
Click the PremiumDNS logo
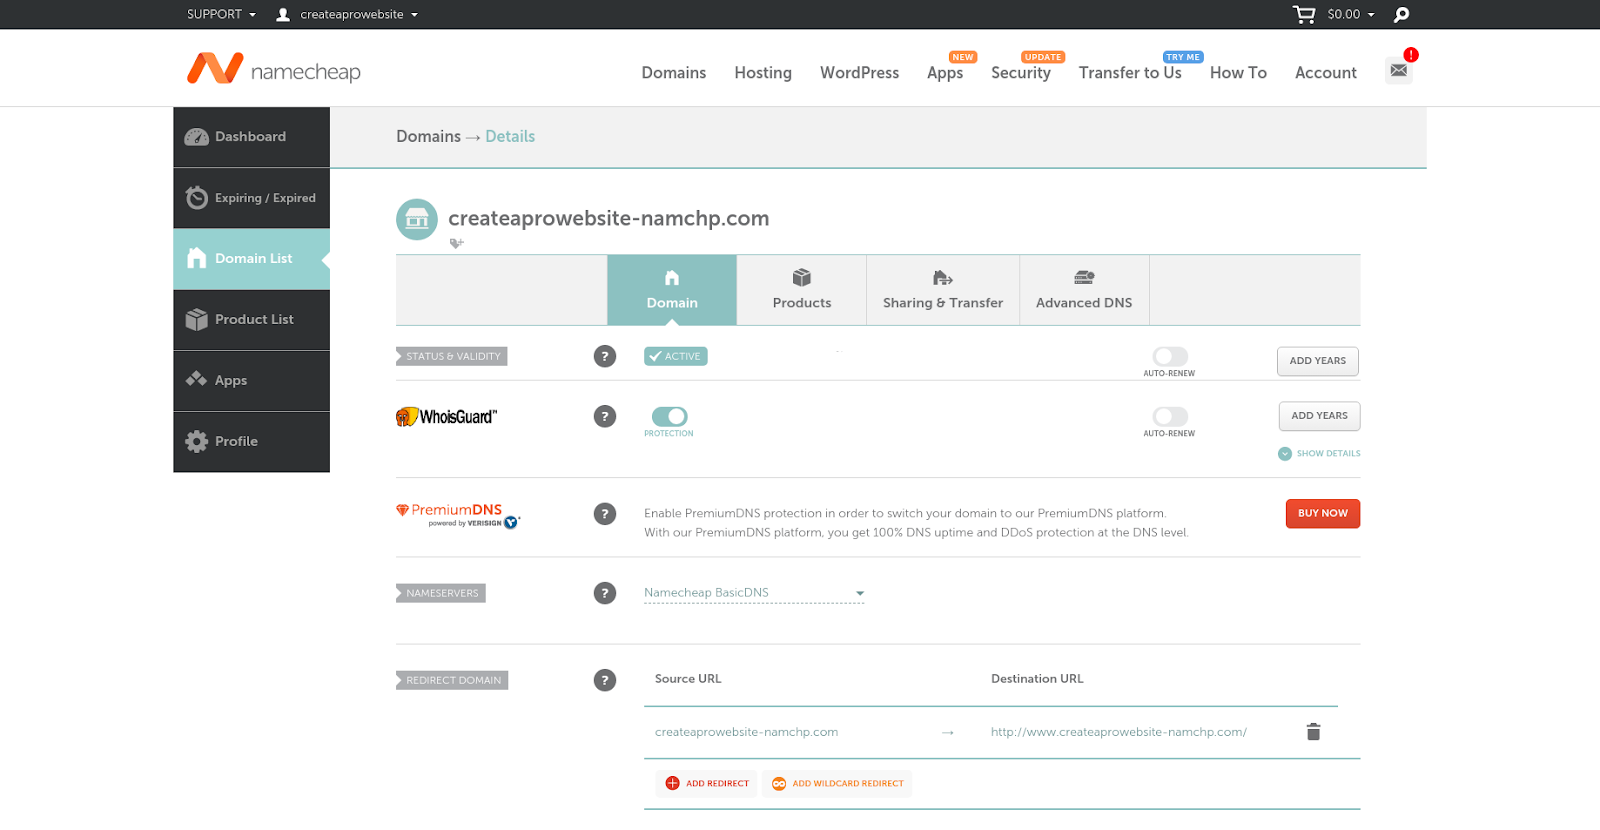tap(459, 515)
